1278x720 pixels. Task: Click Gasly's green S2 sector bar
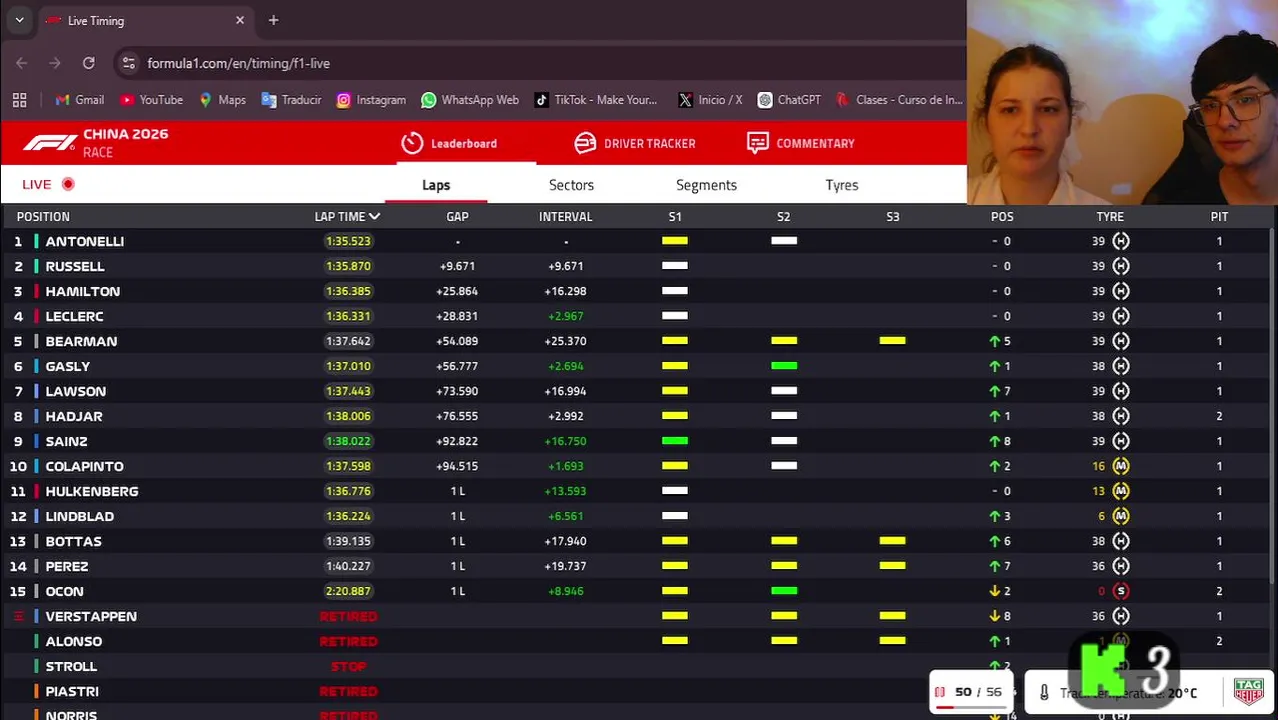click(784, 366)
